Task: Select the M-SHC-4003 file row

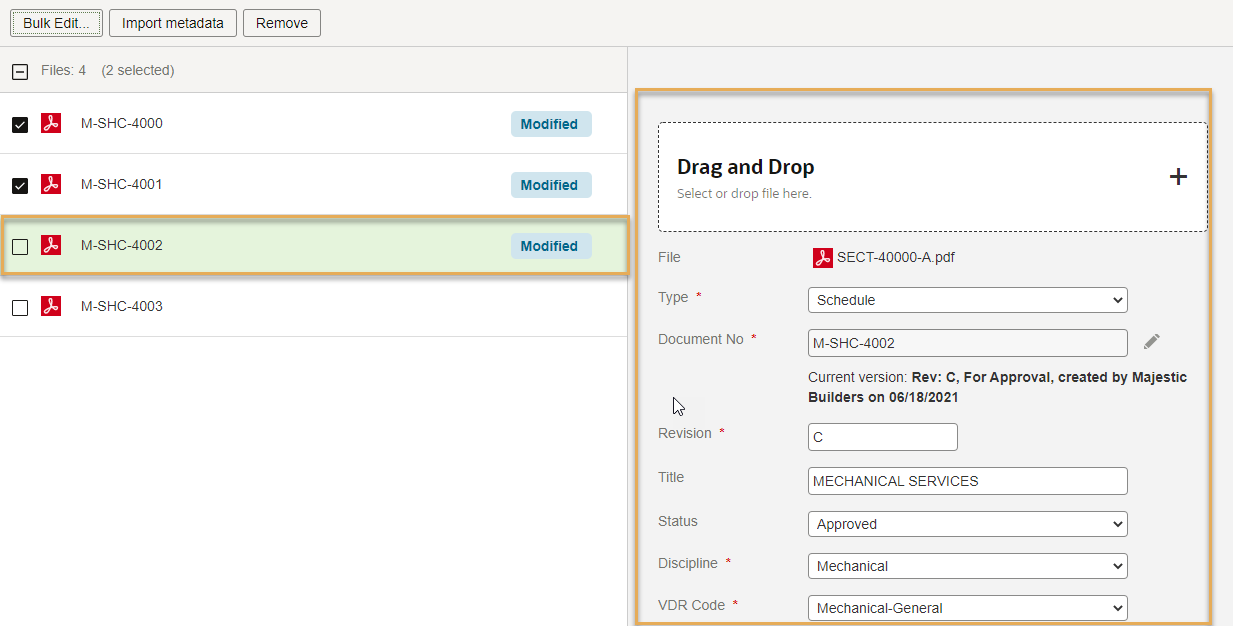Action: pos(300,306)
